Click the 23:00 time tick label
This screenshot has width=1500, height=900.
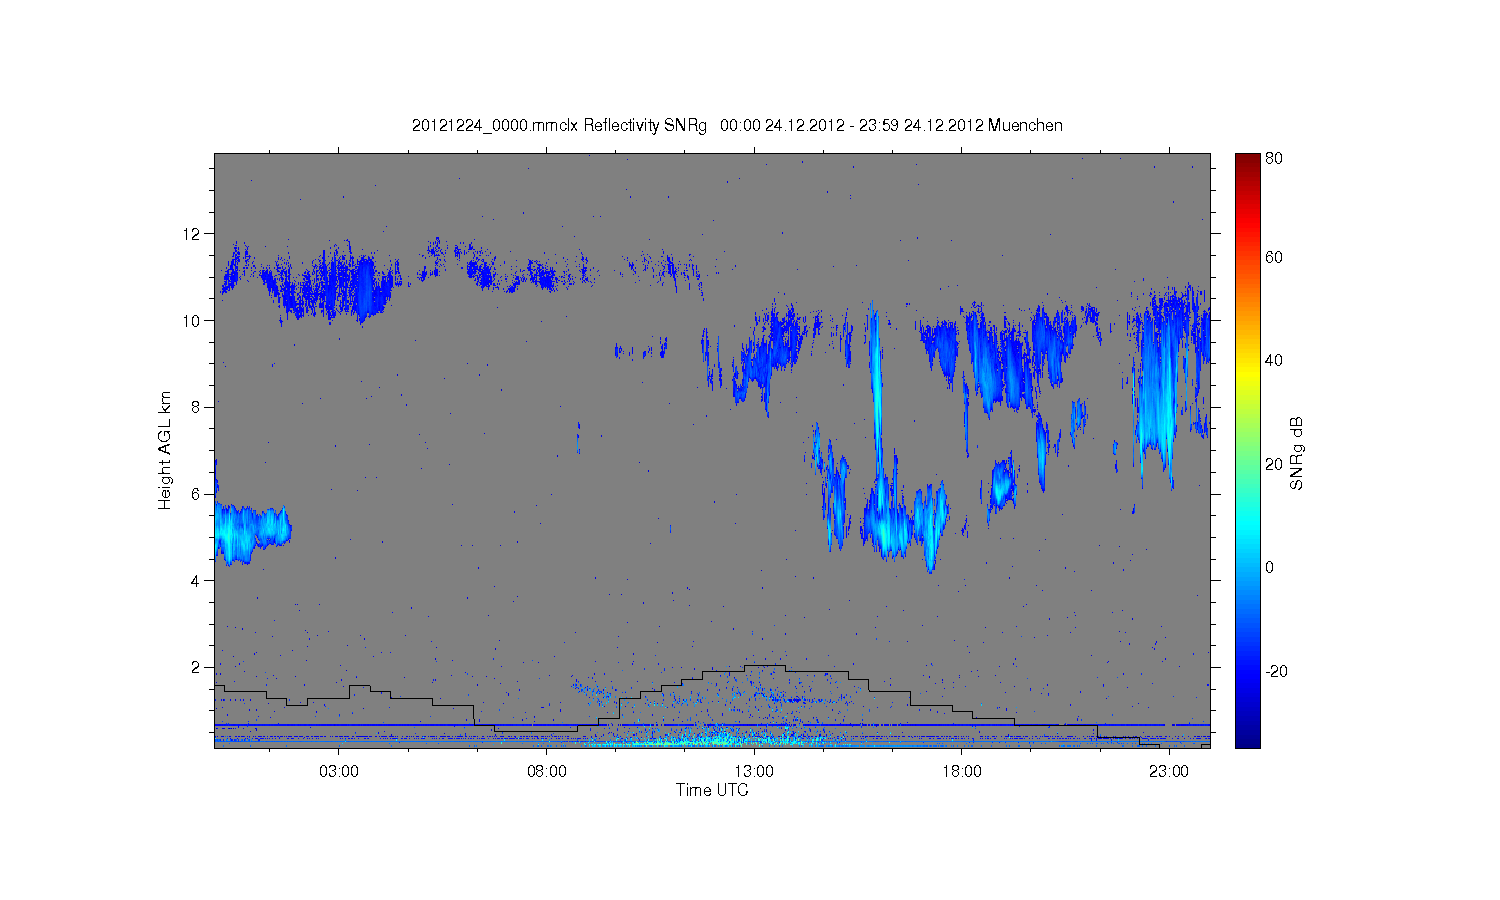tap(1169, 772)
